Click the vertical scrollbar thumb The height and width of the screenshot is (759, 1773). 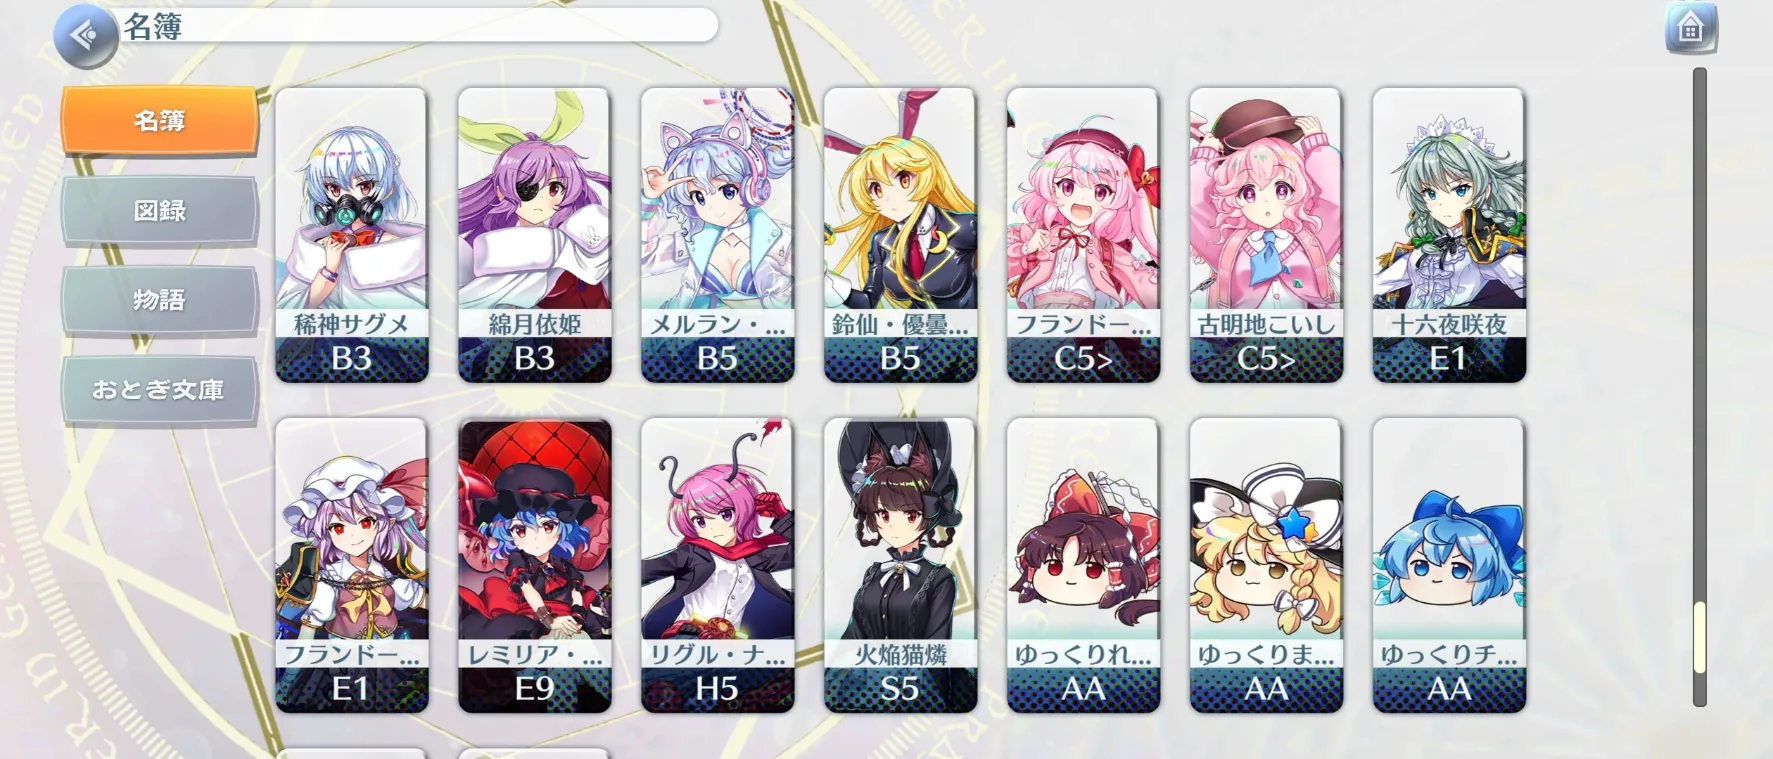pos(1699,637)
